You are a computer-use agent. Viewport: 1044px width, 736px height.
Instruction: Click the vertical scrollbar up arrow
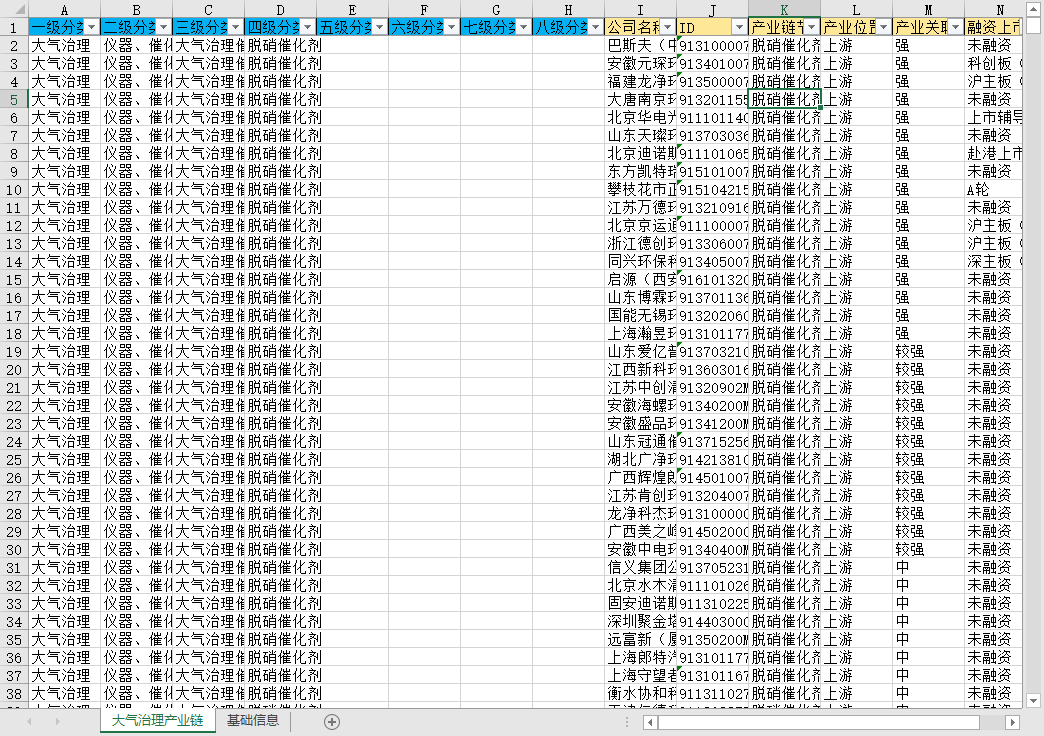(x=1033, y=8)
